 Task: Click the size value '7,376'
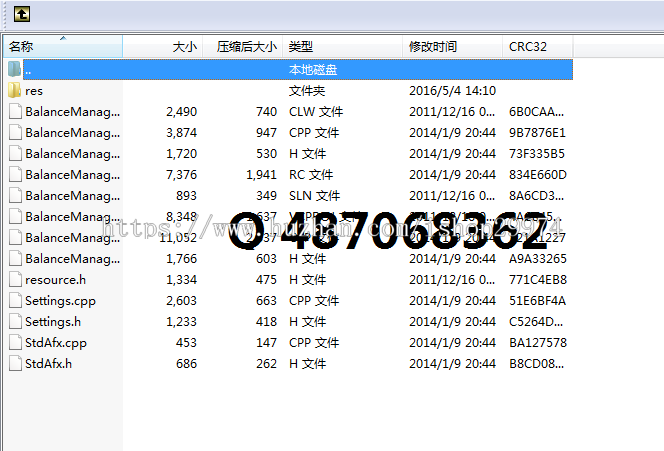pos(181,174)
